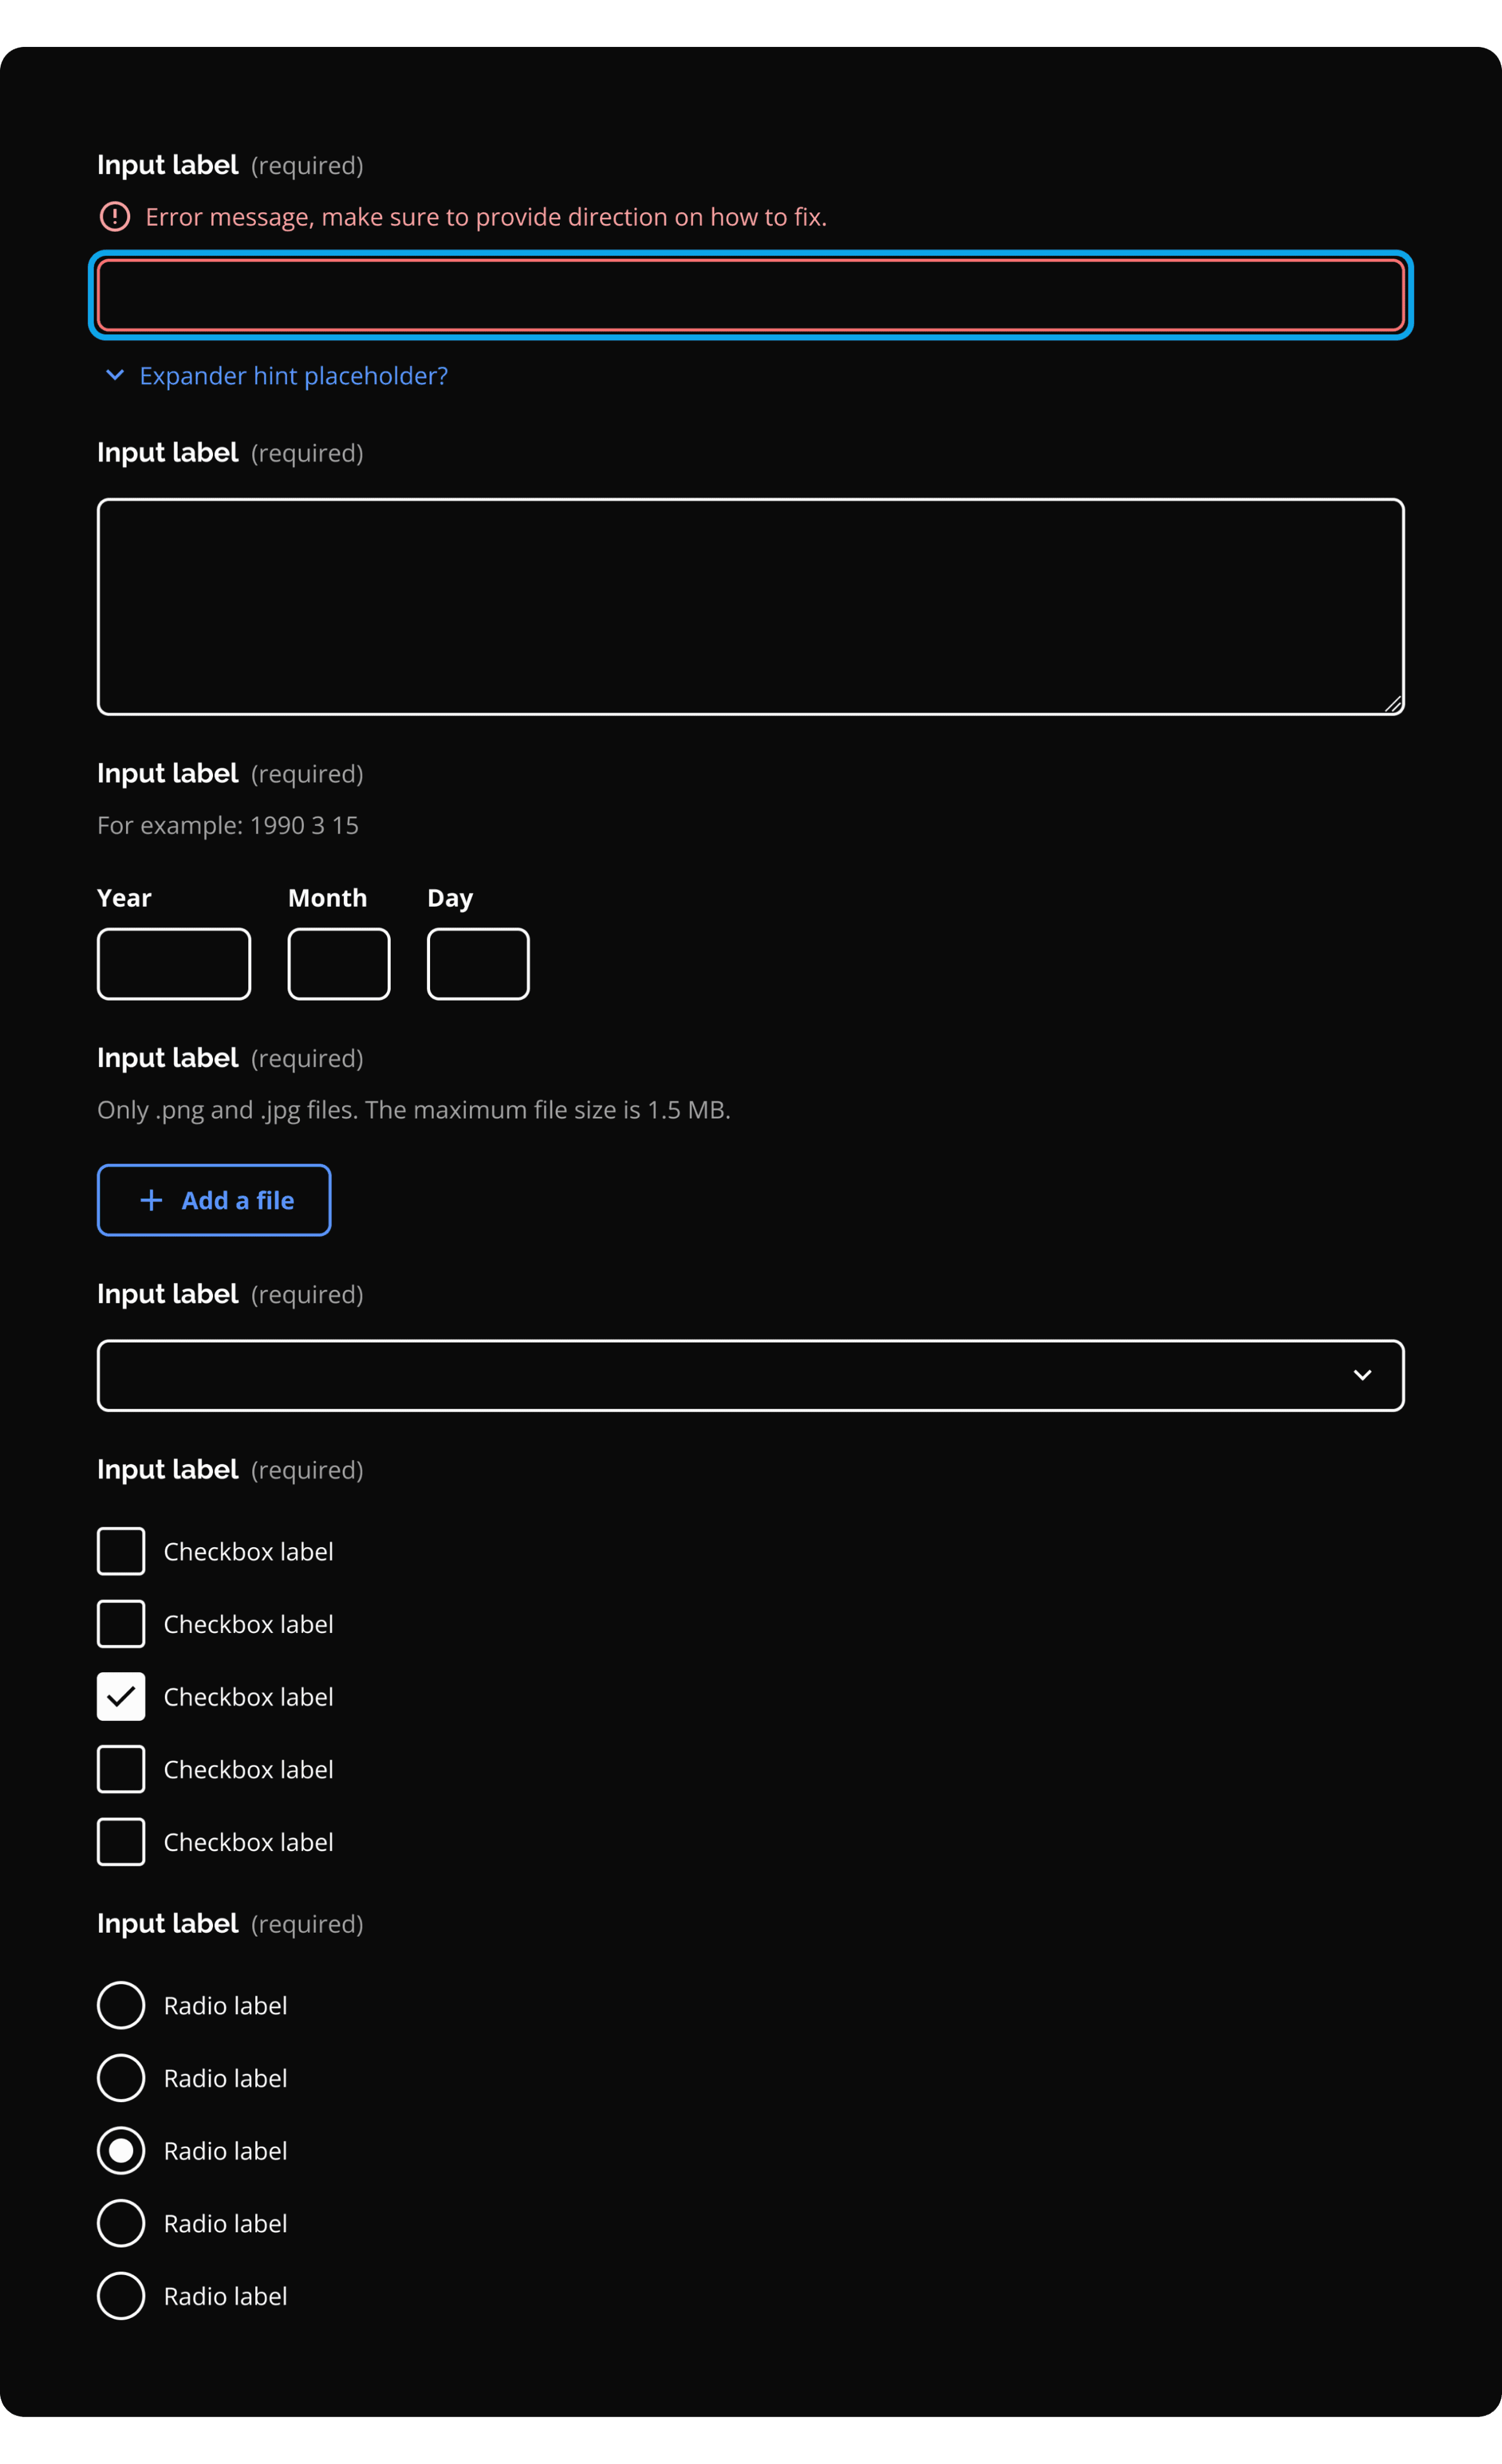Viewport: 1502px width, 2464px height.
Task: Click the Month date field
Action: tap(339, 964)
